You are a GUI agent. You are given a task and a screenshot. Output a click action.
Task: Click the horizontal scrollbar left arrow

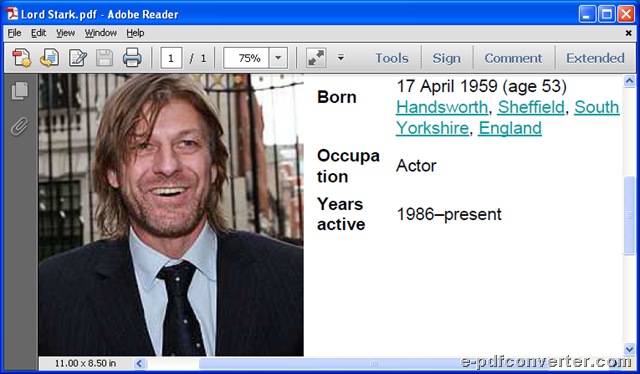140,363
